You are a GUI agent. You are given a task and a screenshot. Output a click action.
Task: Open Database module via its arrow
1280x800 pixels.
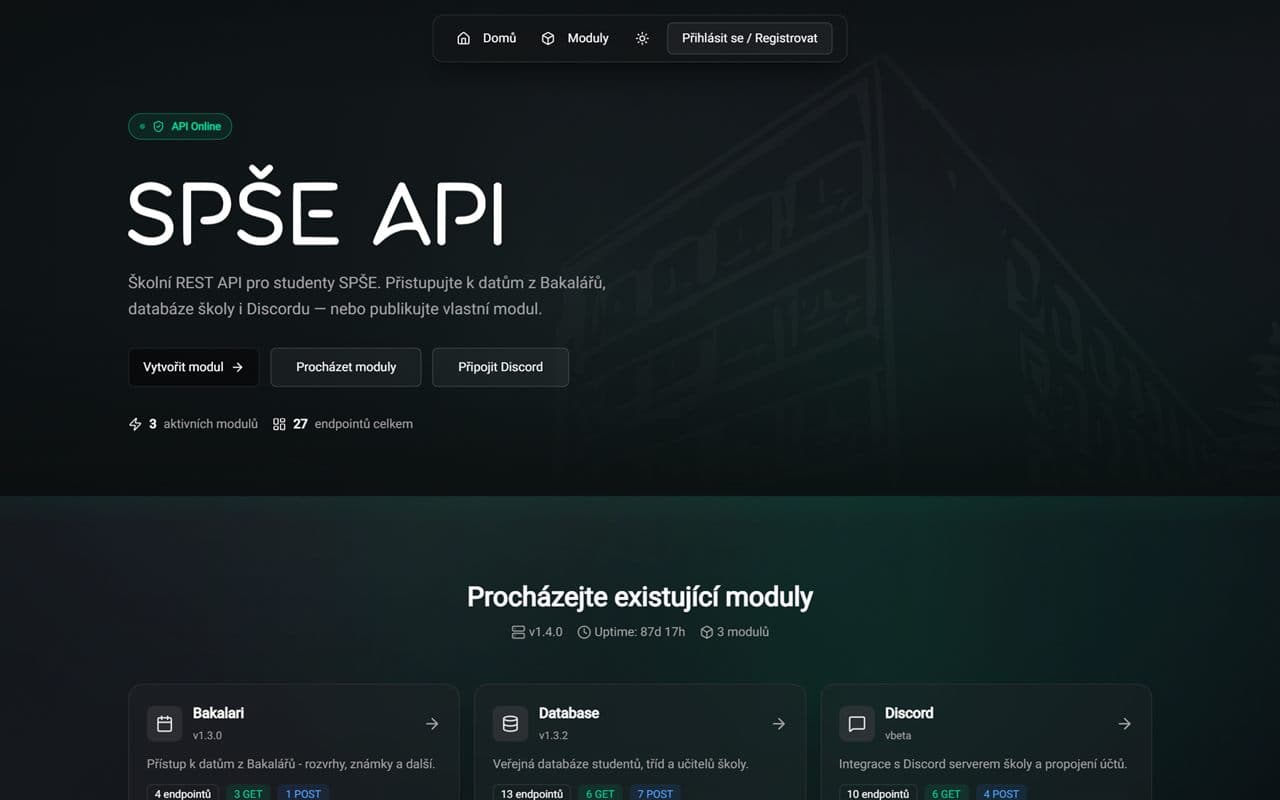[779, 724]
